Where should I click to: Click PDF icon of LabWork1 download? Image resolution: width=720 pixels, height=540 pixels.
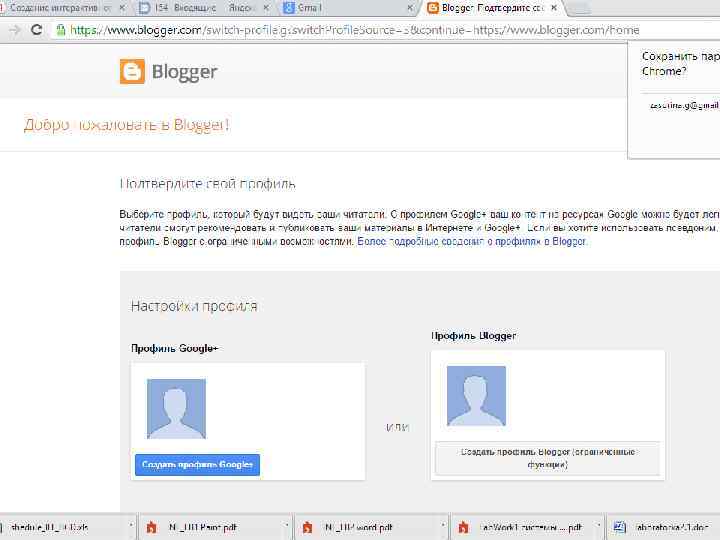coord(463,527)
